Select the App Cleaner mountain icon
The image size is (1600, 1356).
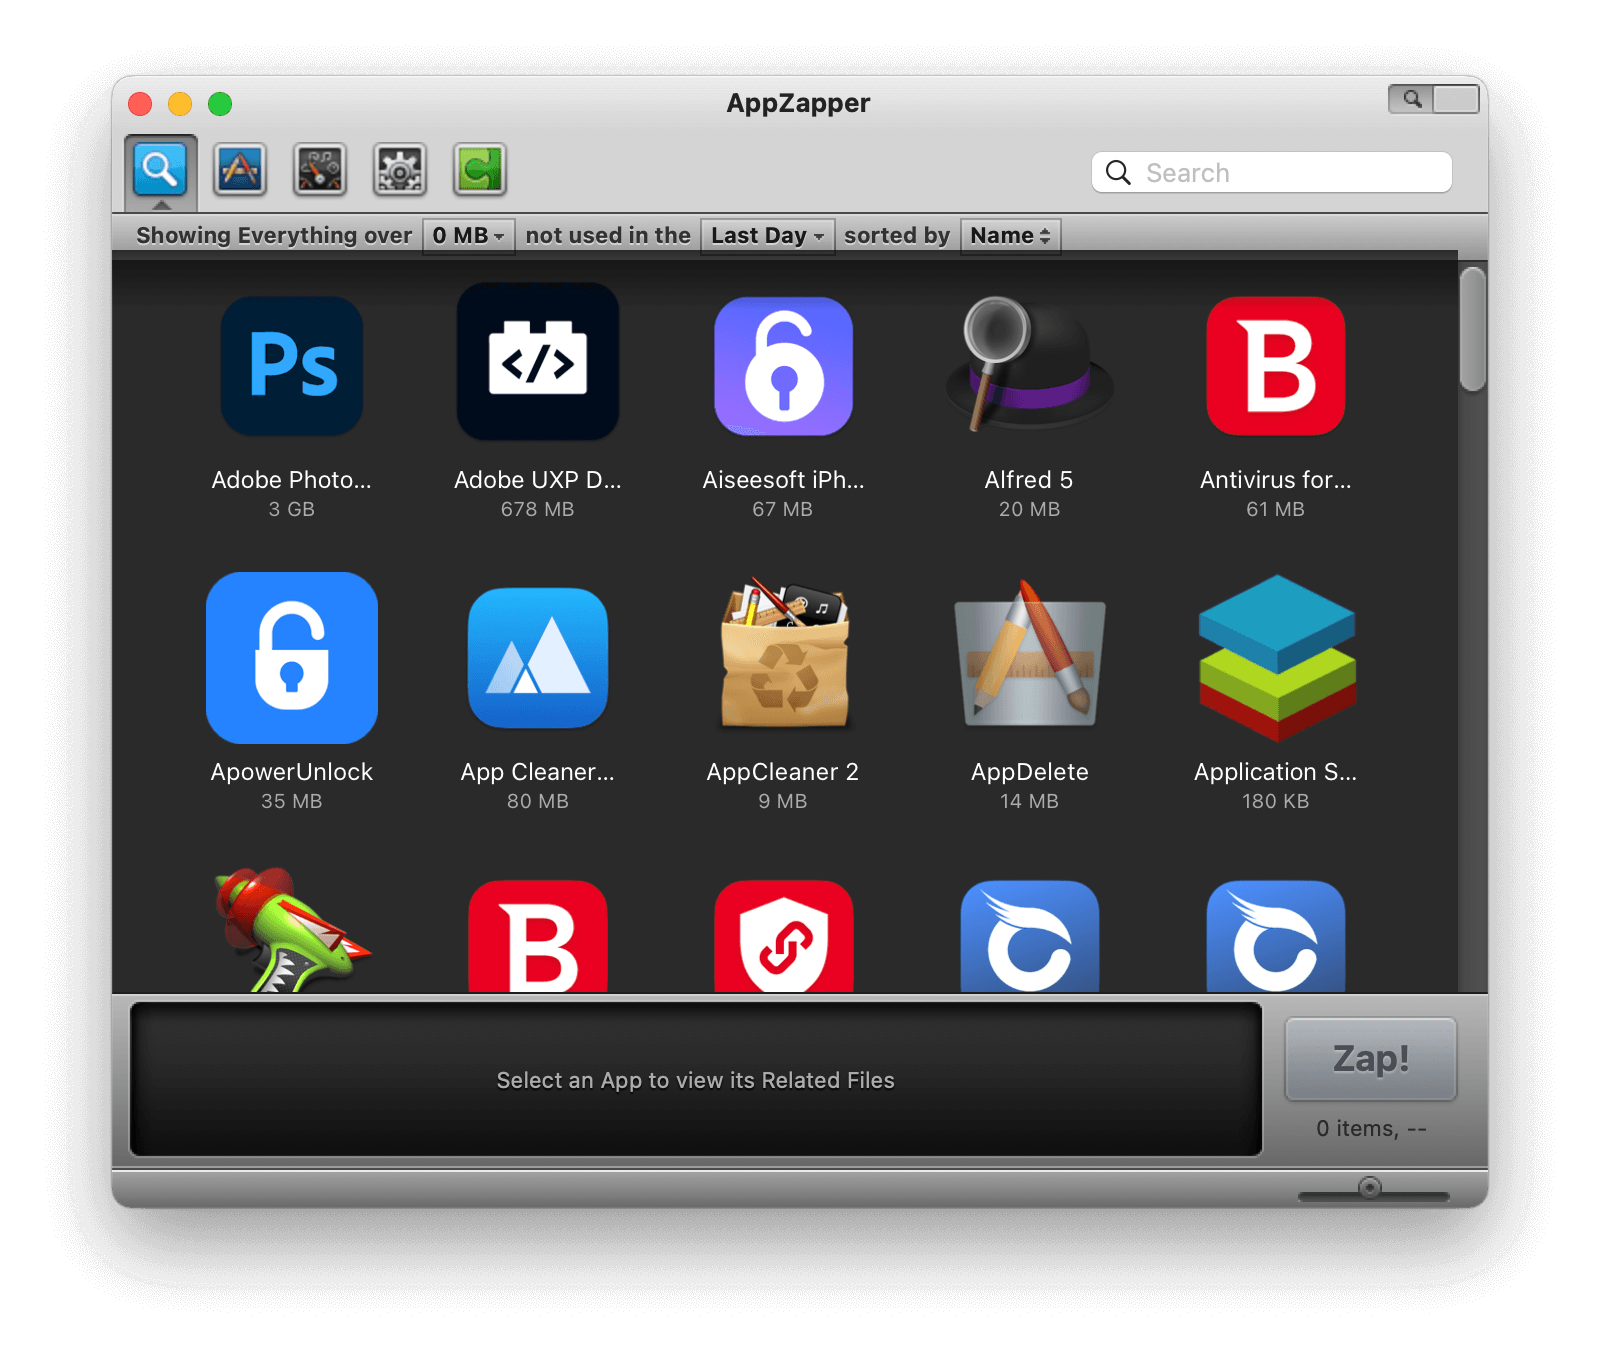tap(538, 658)
